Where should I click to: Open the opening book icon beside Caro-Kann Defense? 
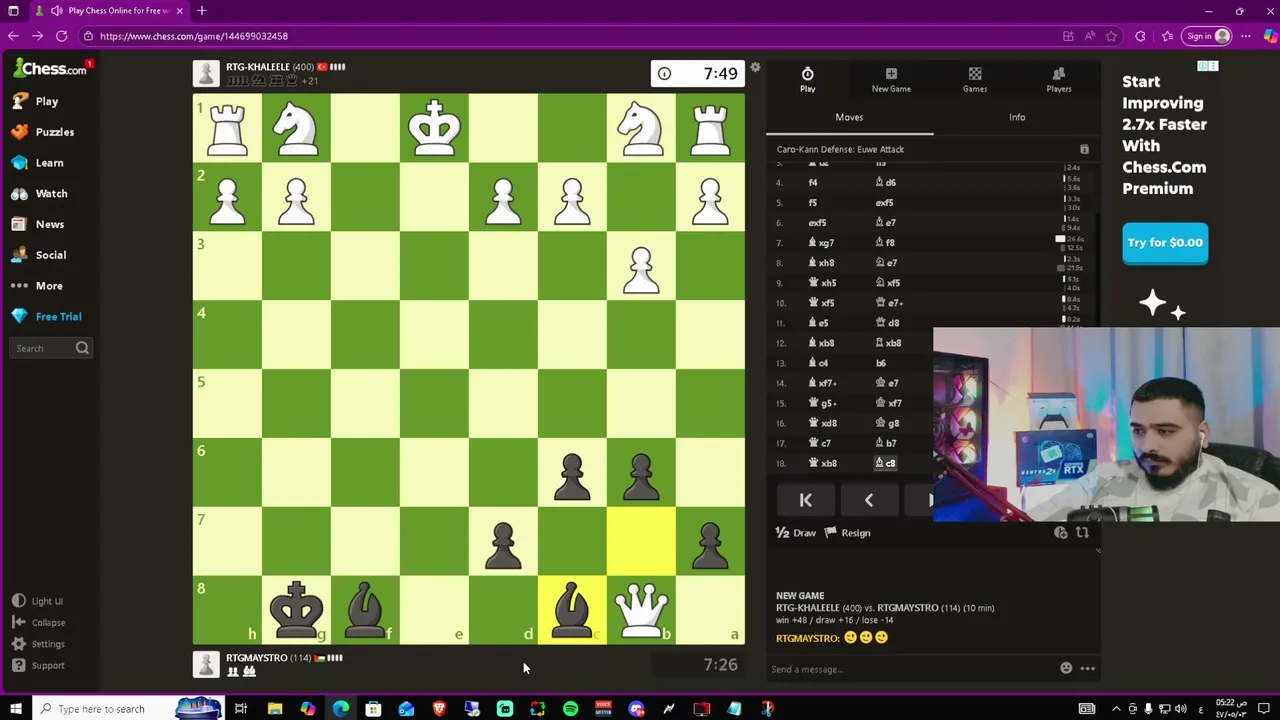point(1084,149)
